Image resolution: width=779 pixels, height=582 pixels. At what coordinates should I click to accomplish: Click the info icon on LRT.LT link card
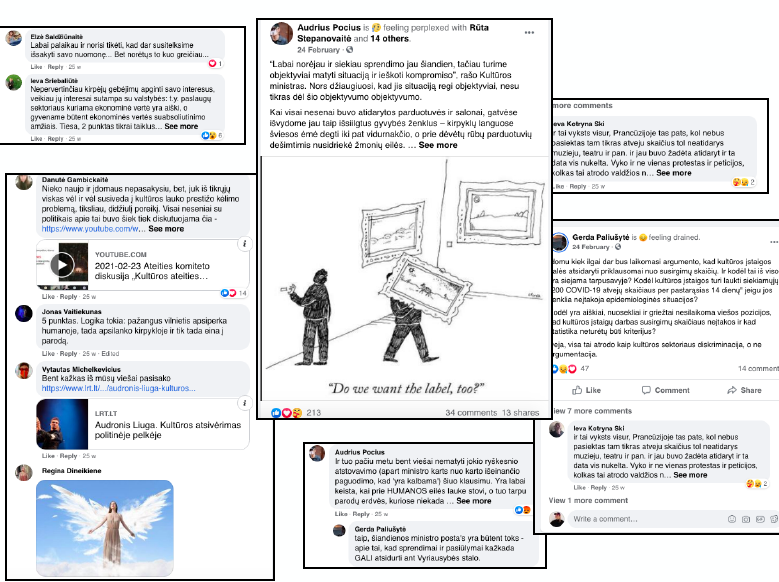(x=244, y=403)
